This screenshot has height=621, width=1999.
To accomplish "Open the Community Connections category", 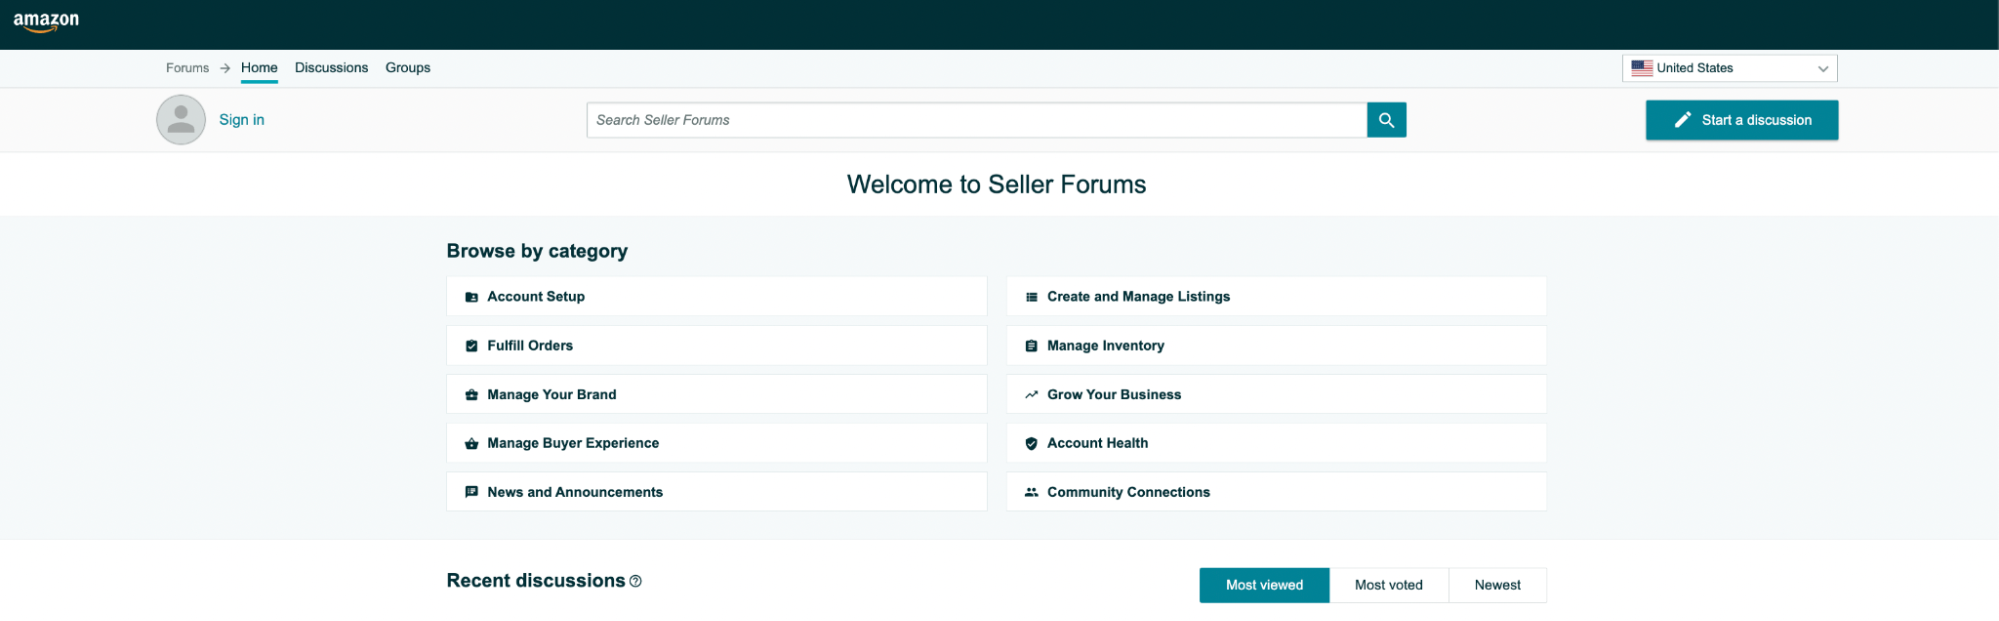I will point(1276,492).
